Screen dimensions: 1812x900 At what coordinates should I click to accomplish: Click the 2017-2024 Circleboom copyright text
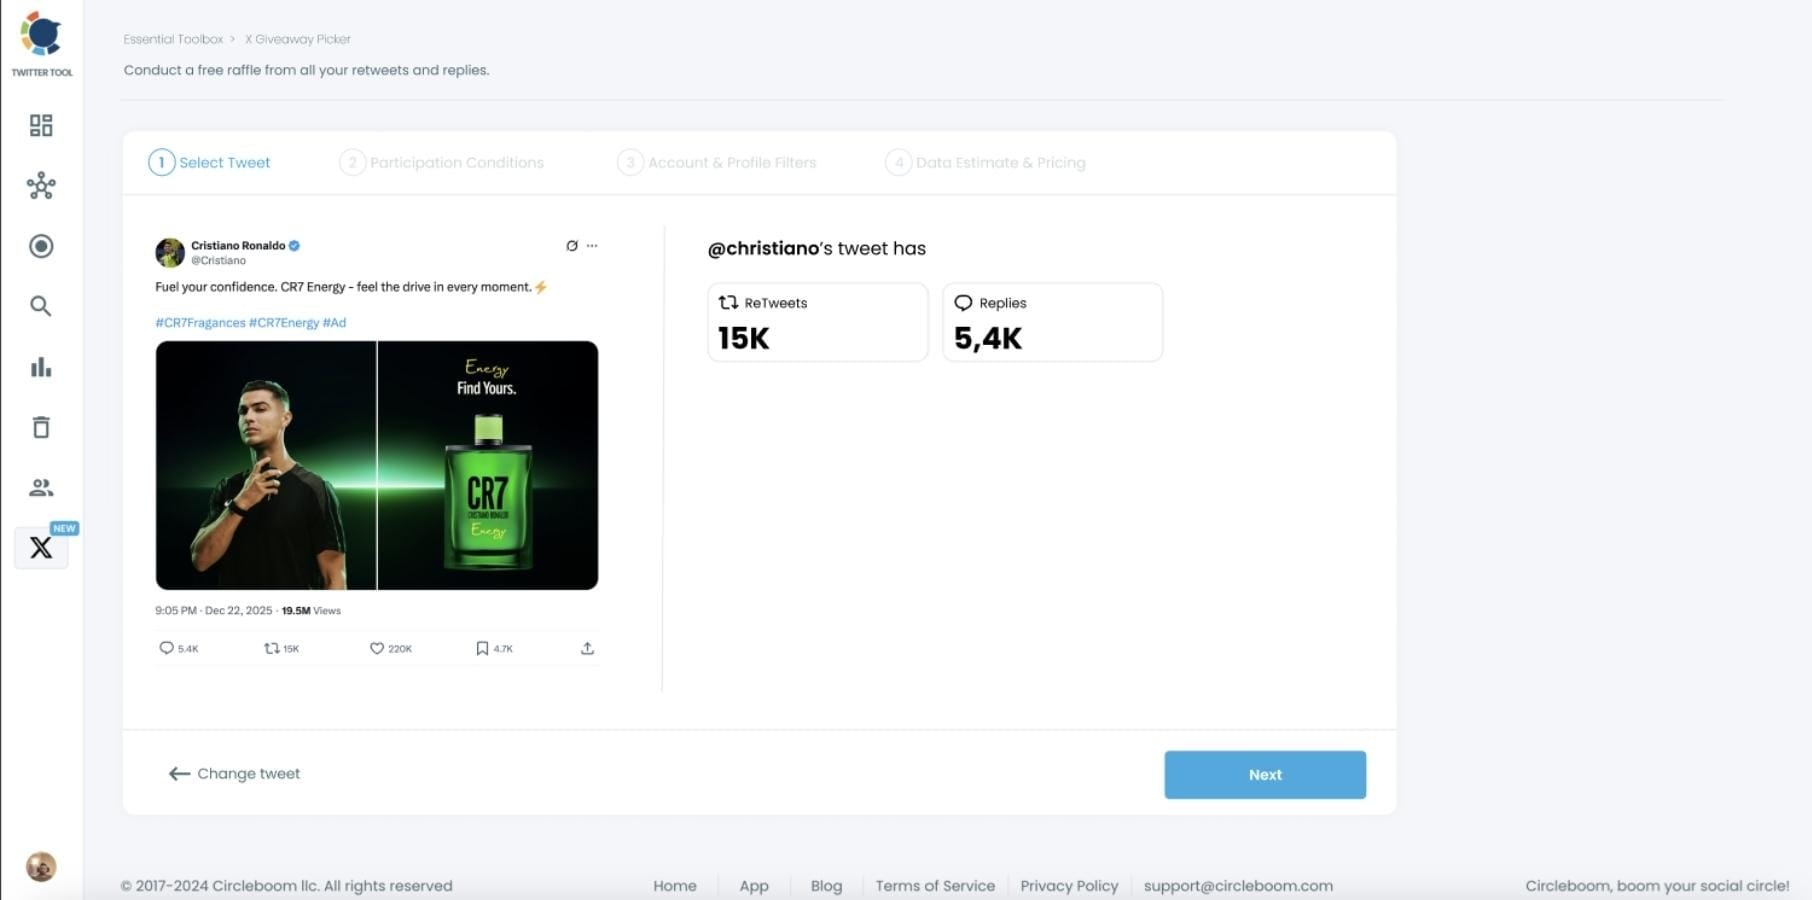286,886
